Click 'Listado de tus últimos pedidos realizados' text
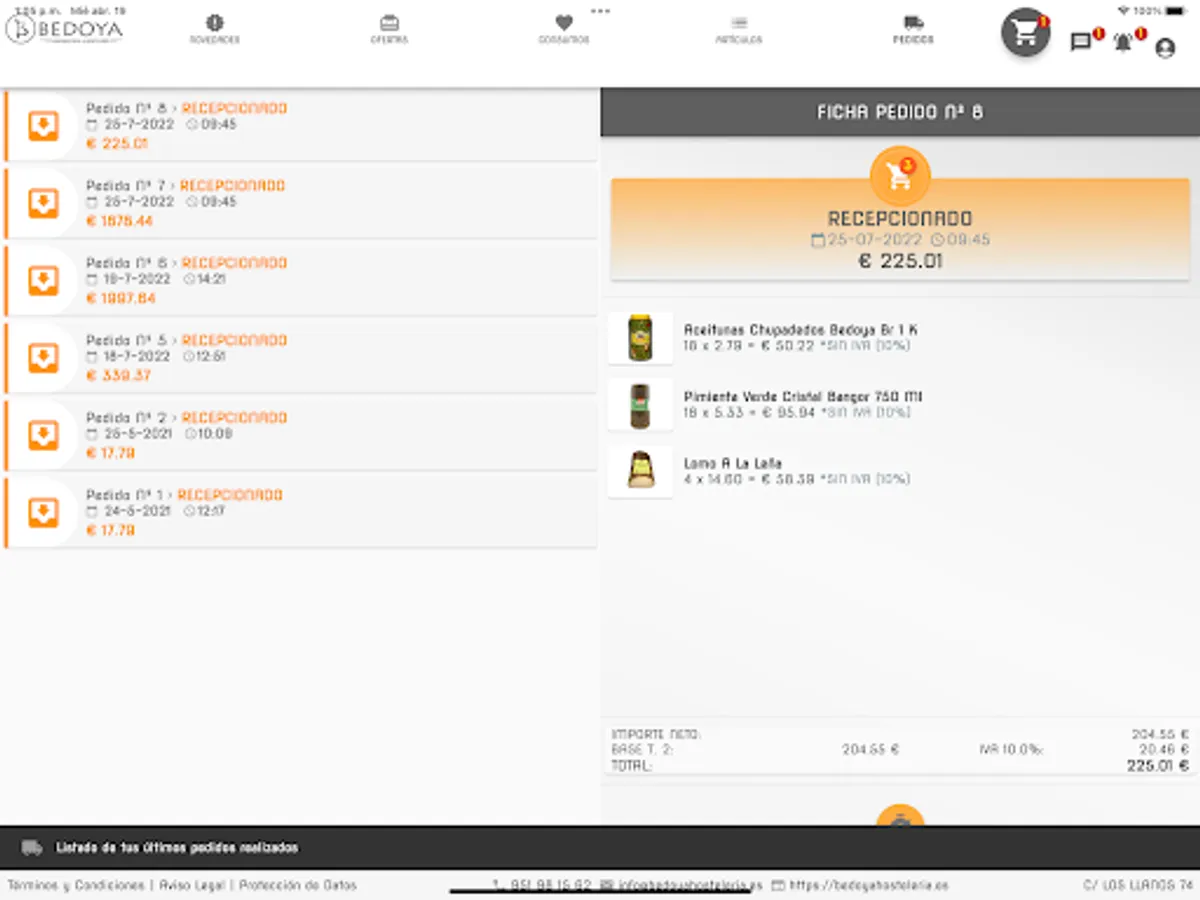Image resolution: width=1200 pixels, height=900 pixels. click(177, 848)
